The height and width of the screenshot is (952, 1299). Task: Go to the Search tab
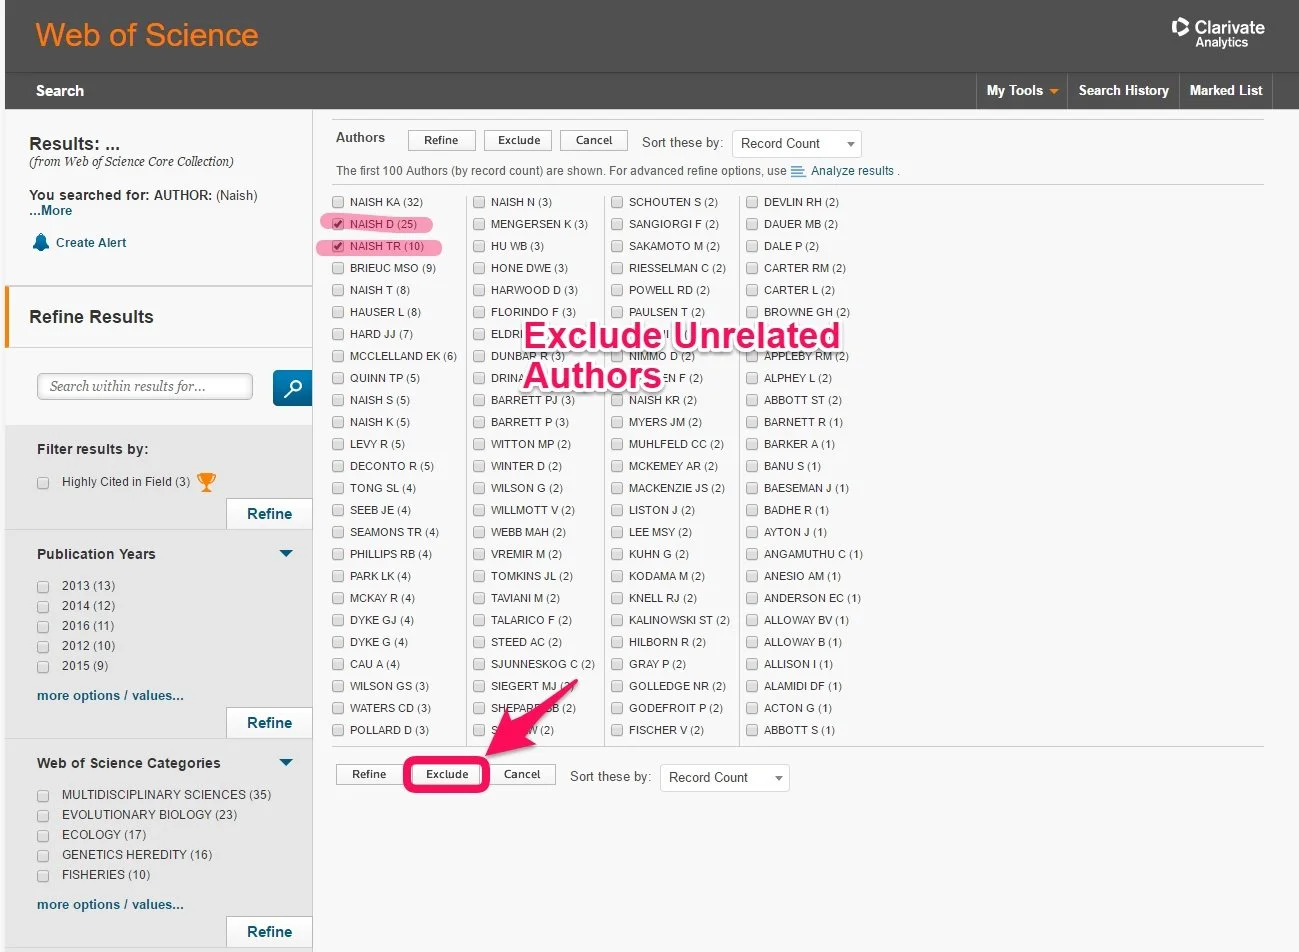click(x=60, y=90)
